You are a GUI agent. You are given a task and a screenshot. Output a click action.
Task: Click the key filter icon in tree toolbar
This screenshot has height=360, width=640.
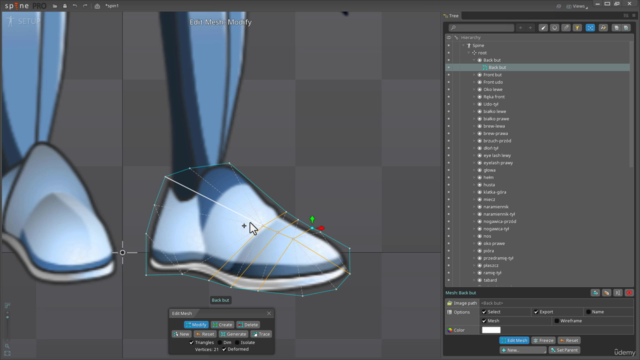pyautogui.click(x=603, y=28)
